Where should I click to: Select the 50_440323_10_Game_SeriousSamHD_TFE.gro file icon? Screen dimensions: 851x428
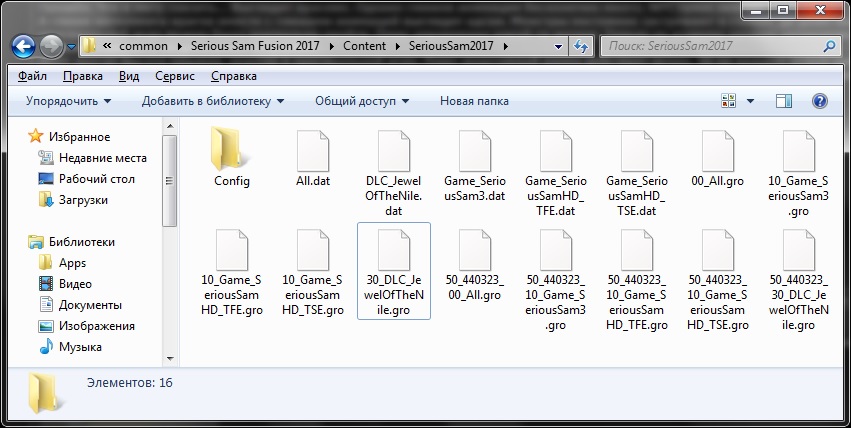coord(637,250)
